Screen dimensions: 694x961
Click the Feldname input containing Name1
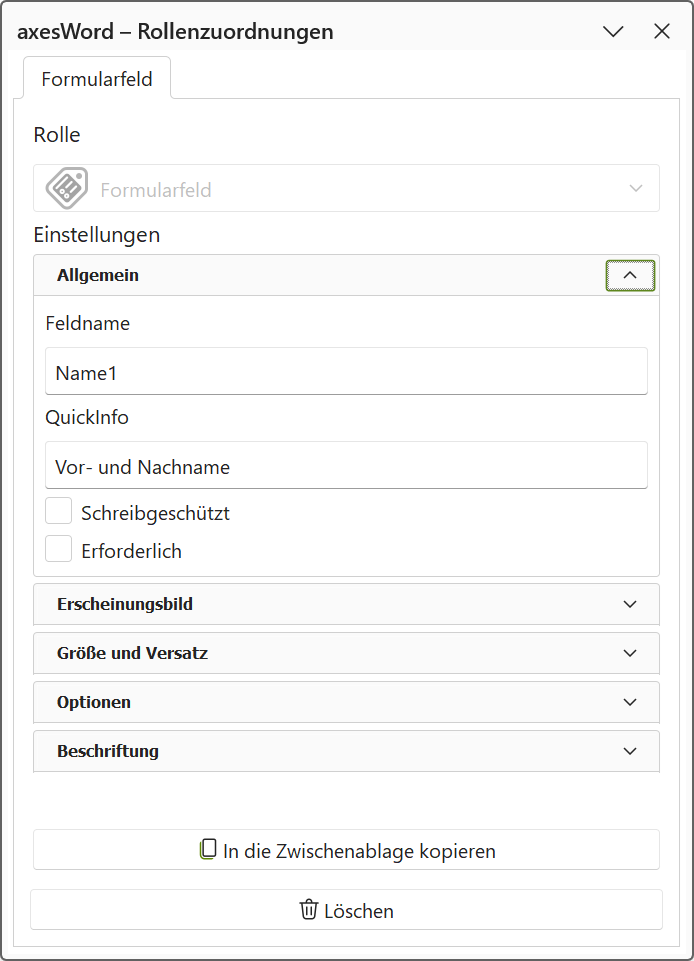346,371
